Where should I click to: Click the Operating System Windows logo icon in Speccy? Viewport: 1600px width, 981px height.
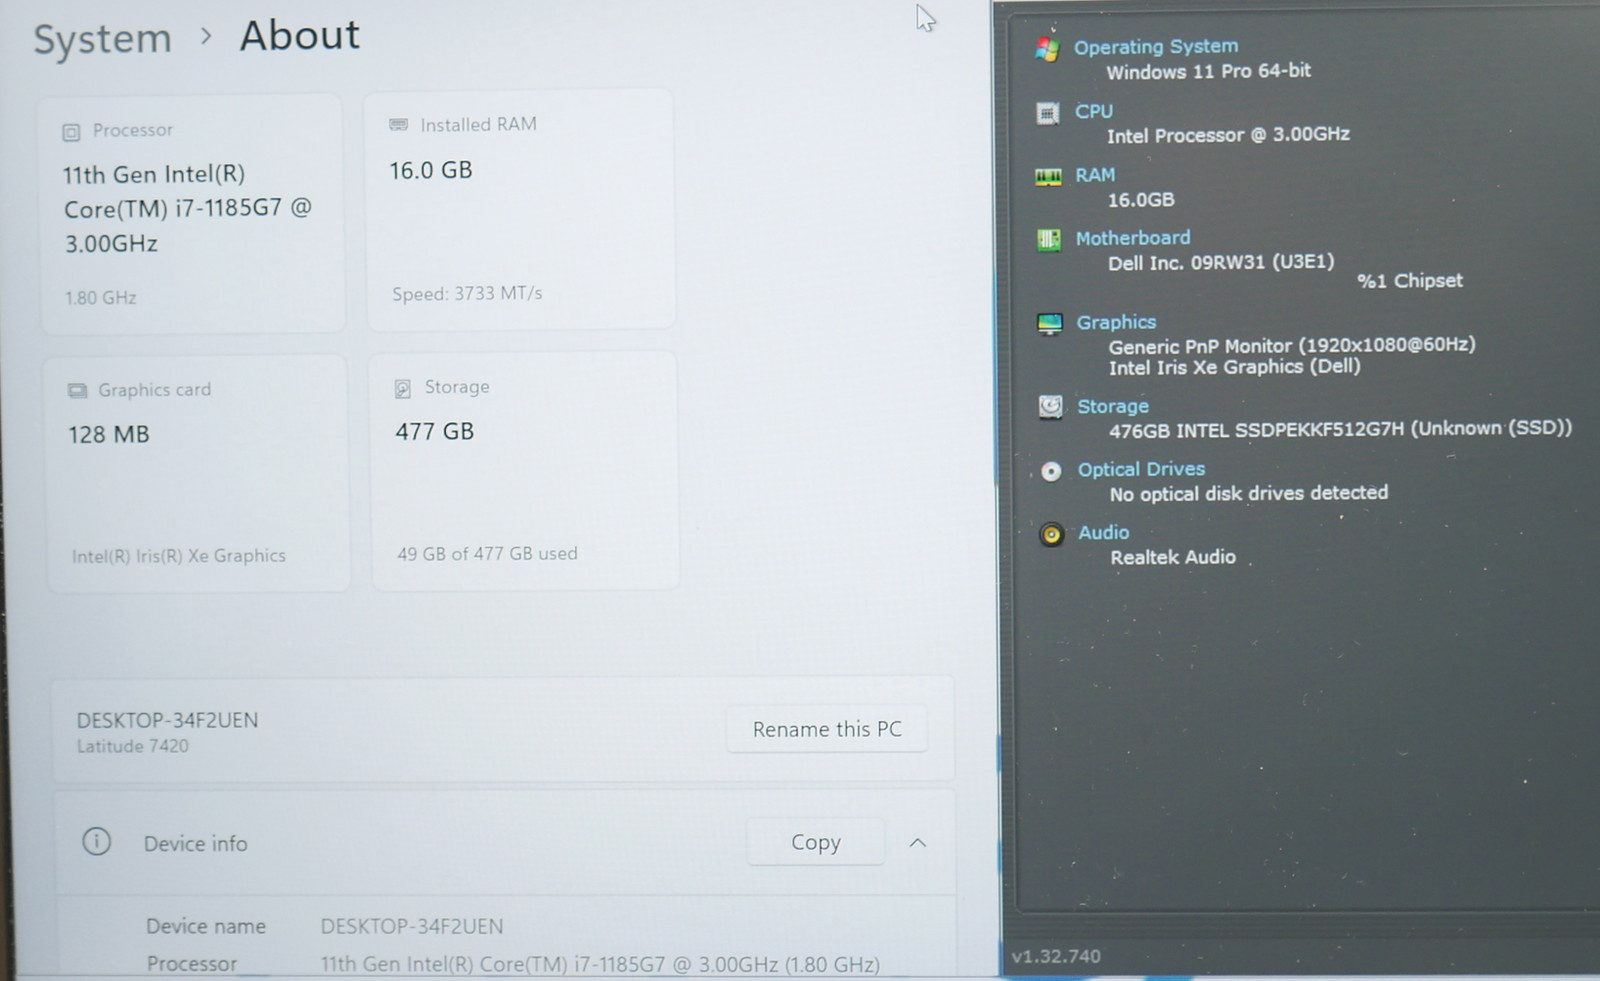[x=1047, y=49]
